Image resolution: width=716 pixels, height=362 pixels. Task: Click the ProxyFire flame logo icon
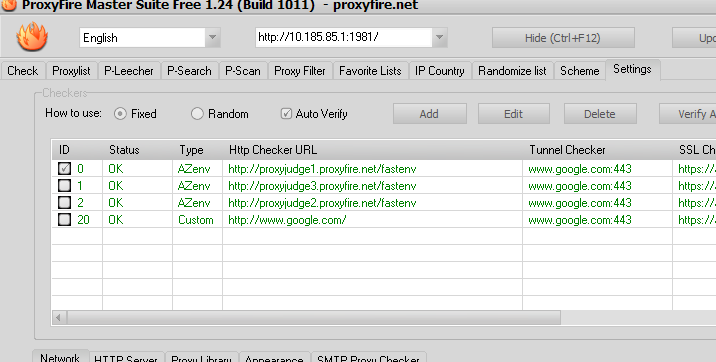32,37
